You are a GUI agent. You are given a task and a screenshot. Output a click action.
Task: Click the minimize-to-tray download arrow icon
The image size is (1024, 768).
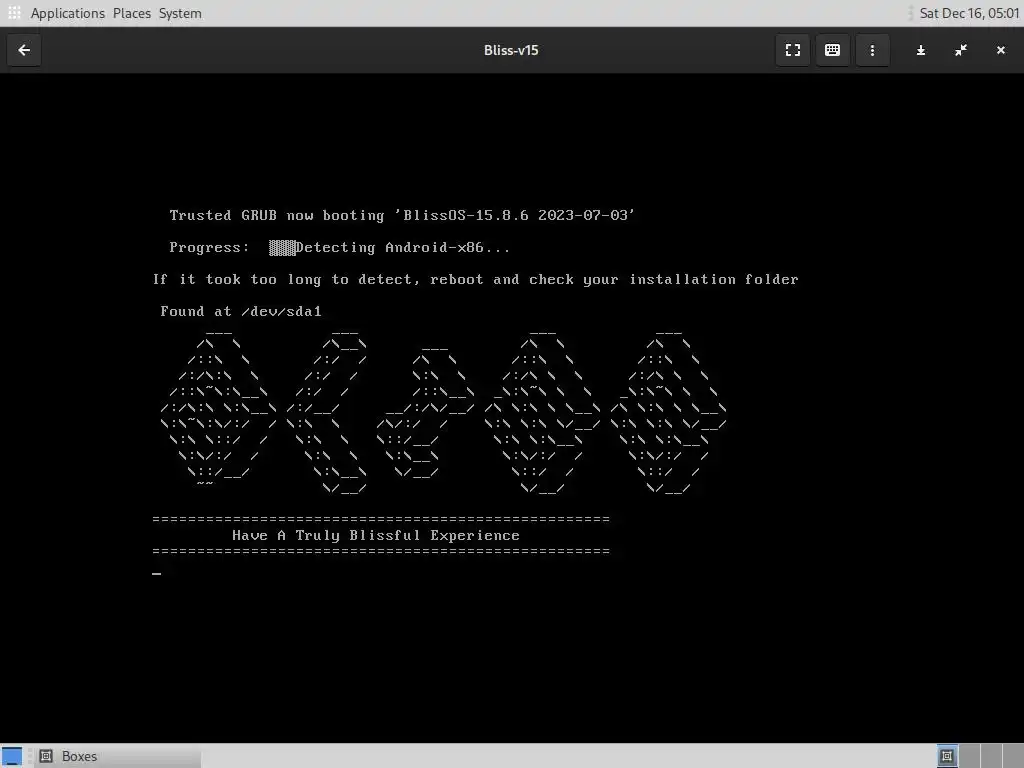tap(921, 50)
